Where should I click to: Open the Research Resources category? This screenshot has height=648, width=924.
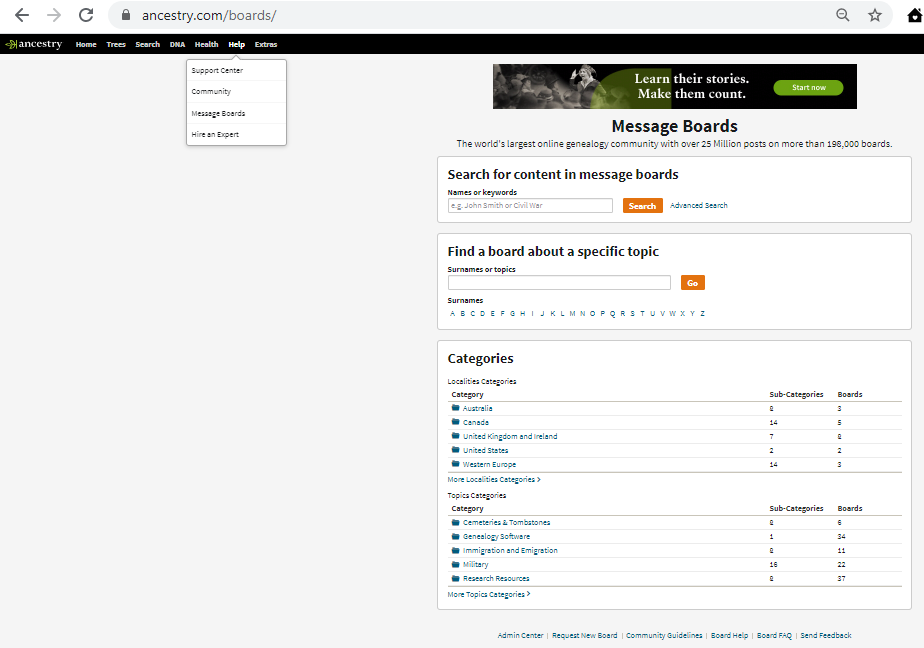(496, 579)
